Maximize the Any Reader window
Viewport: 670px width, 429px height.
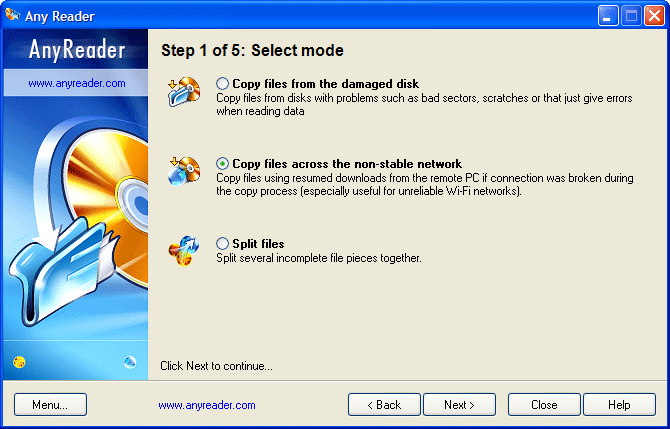tap(631, 15)
